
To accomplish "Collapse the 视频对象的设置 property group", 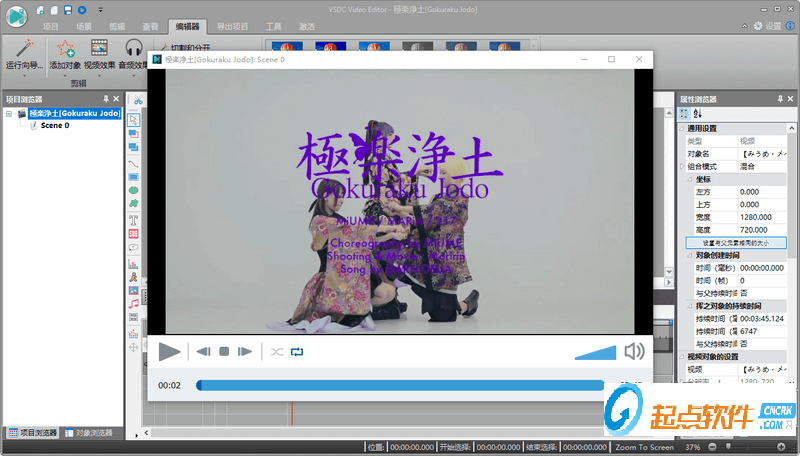I will [x=682, y=357].
